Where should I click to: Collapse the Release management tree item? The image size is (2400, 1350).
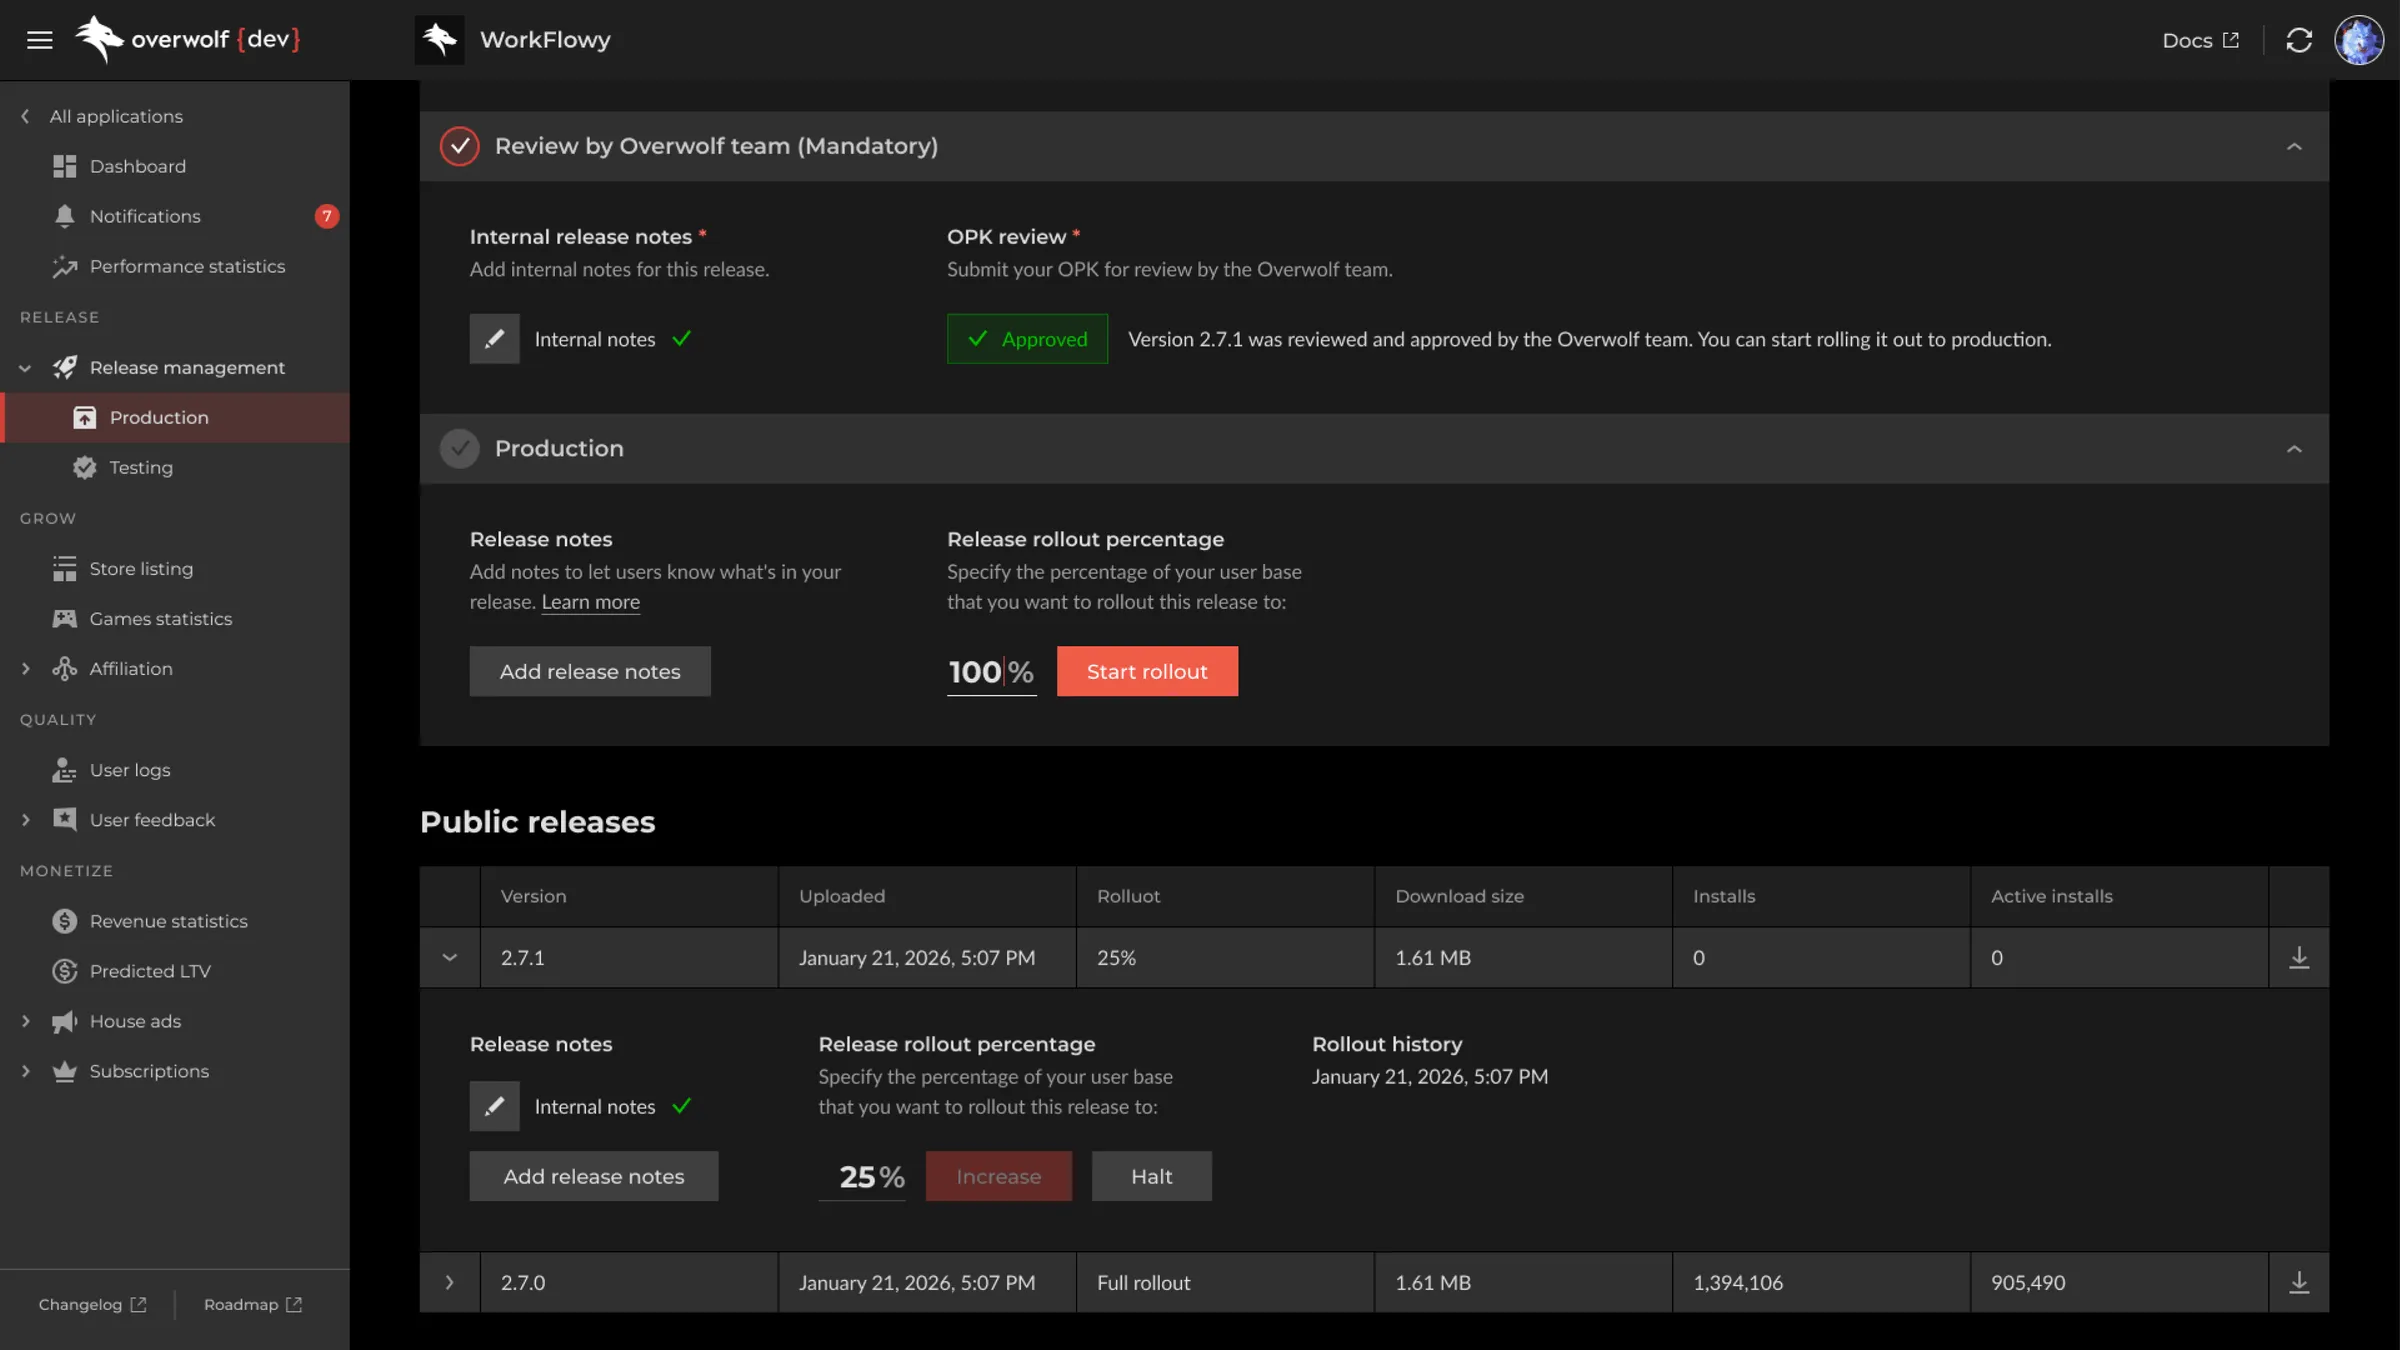(25, 368)
